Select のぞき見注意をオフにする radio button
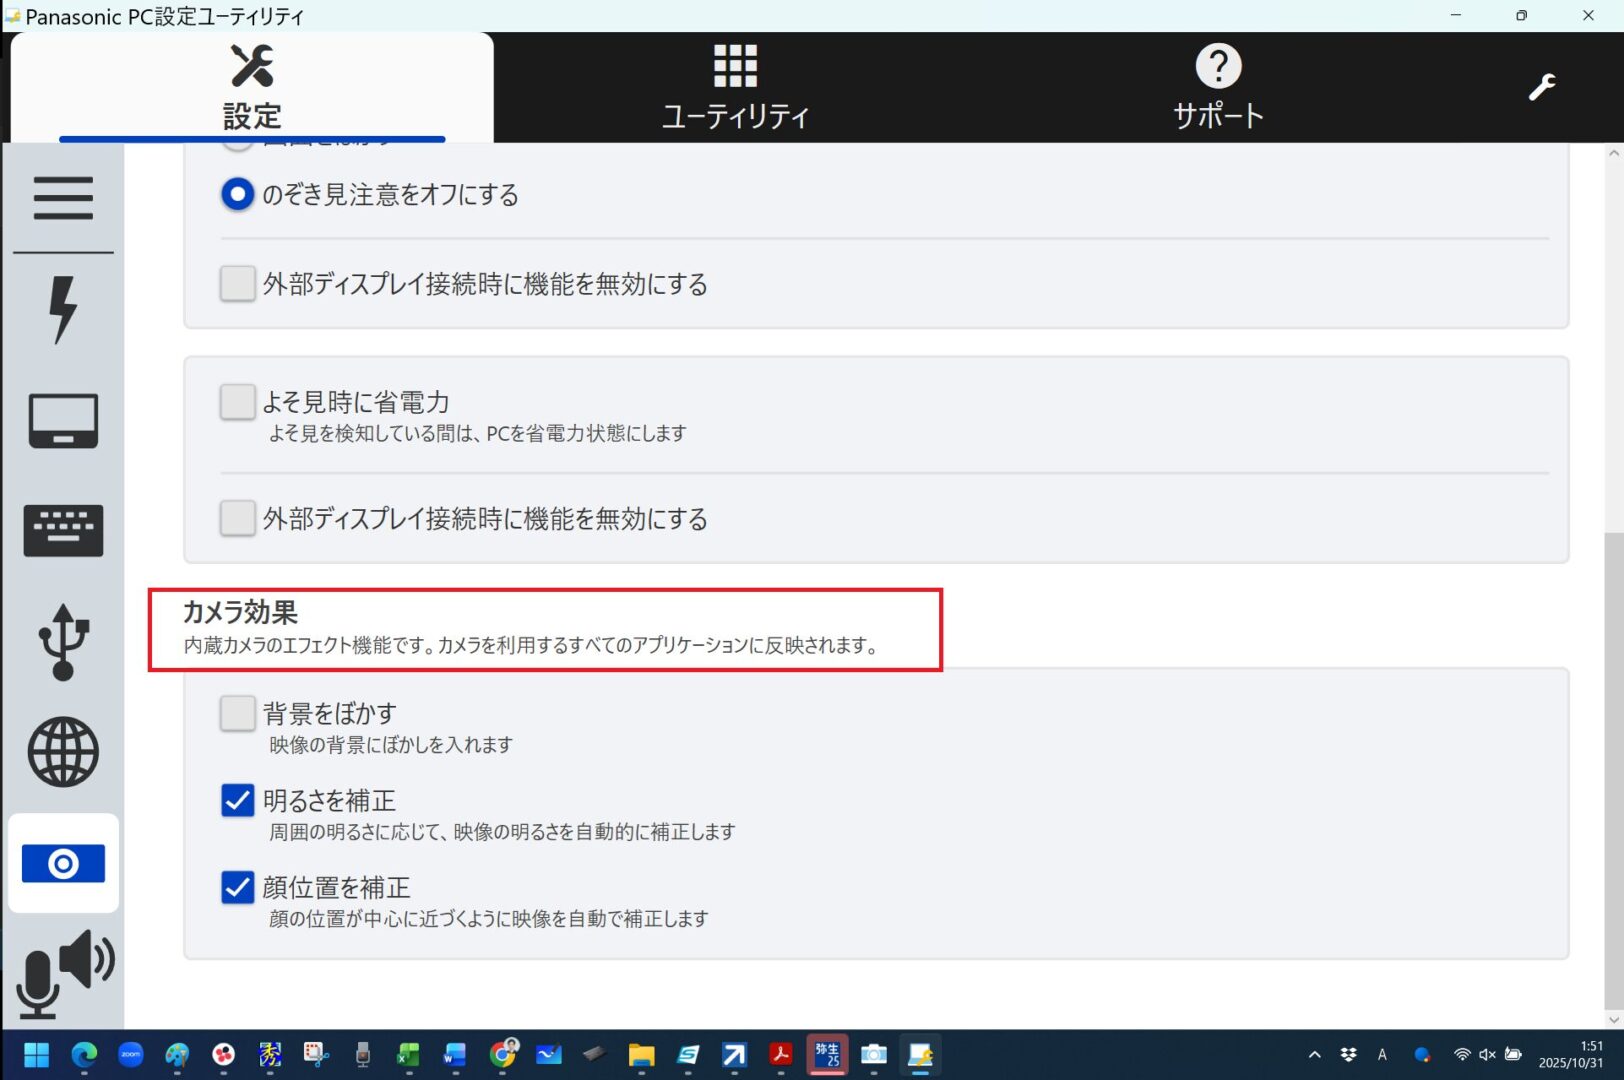The height and width of the screenshot is (1080, 1624). click(x=237, y=194)
